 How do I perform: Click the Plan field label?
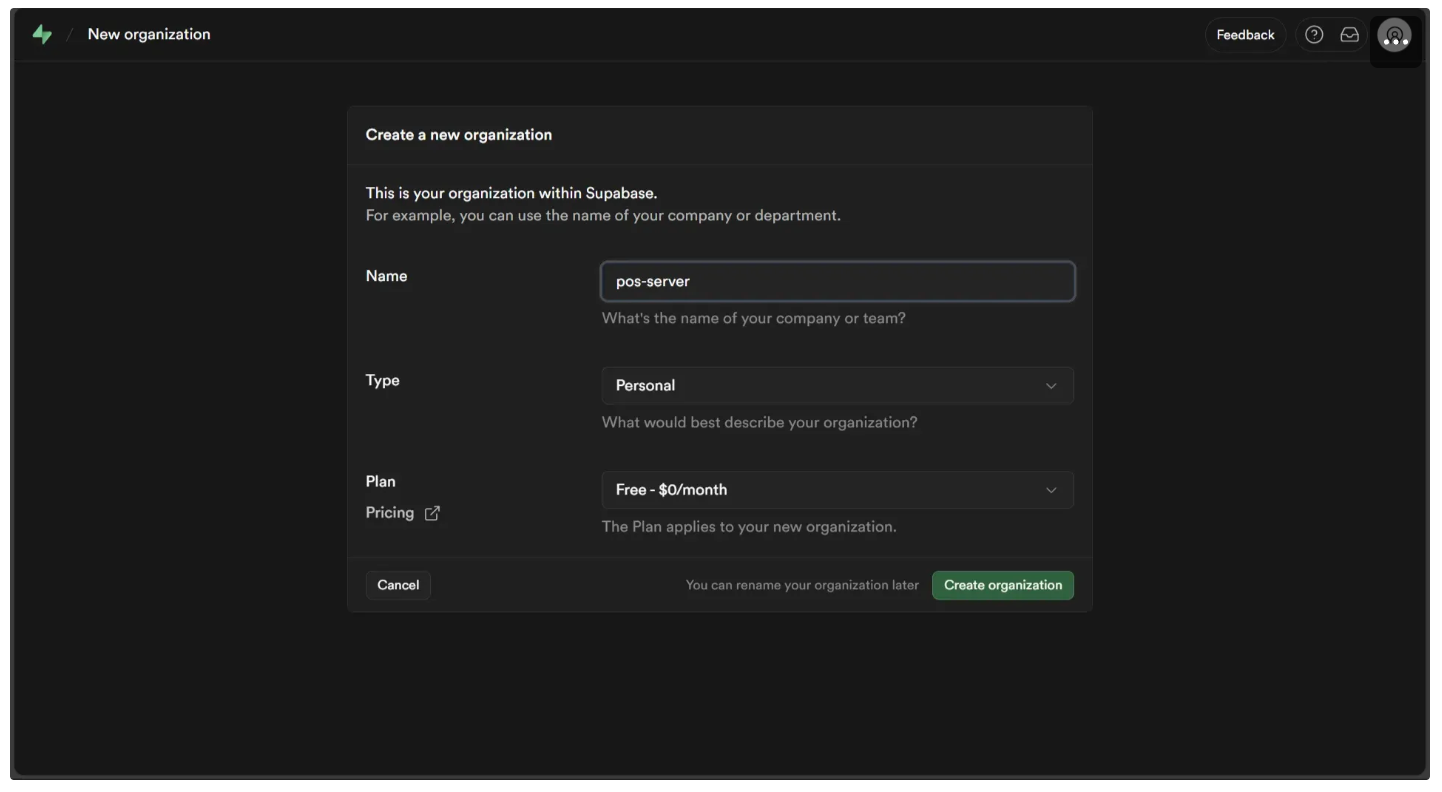coord(381,481)
